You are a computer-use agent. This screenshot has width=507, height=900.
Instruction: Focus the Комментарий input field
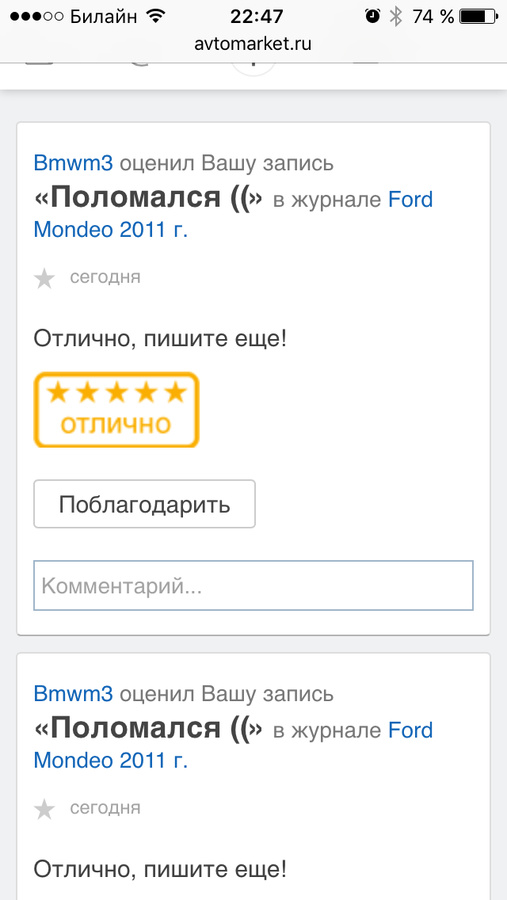[x=253, y=585]
